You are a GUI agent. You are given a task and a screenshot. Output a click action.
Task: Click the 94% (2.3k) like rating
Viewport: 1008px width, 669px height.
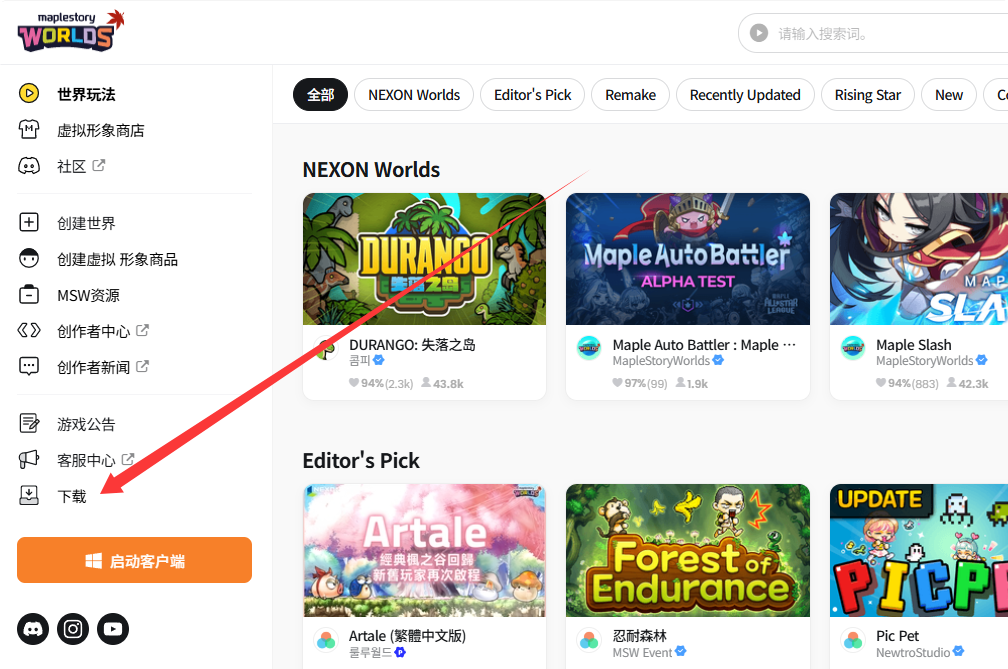(381, 384)
